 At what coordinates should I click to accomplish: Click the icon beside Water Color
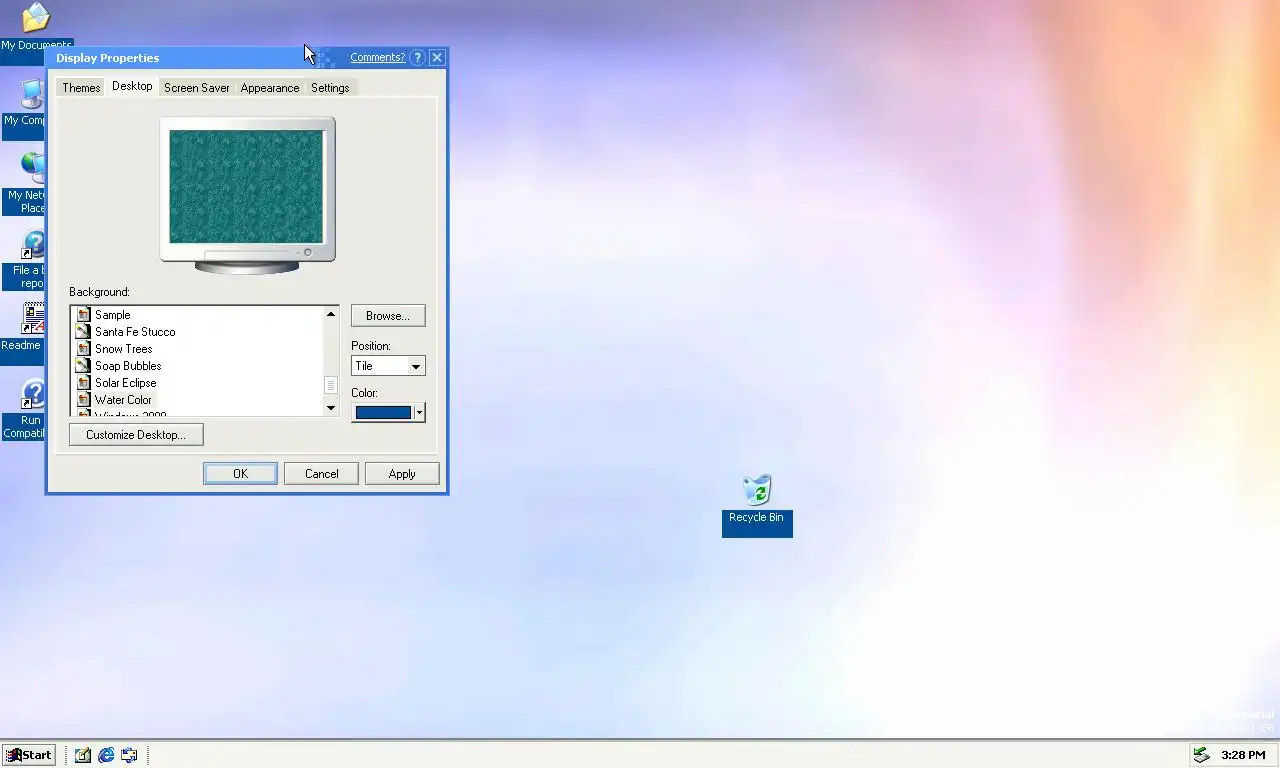pyautogui.click(x=84, y=399)
